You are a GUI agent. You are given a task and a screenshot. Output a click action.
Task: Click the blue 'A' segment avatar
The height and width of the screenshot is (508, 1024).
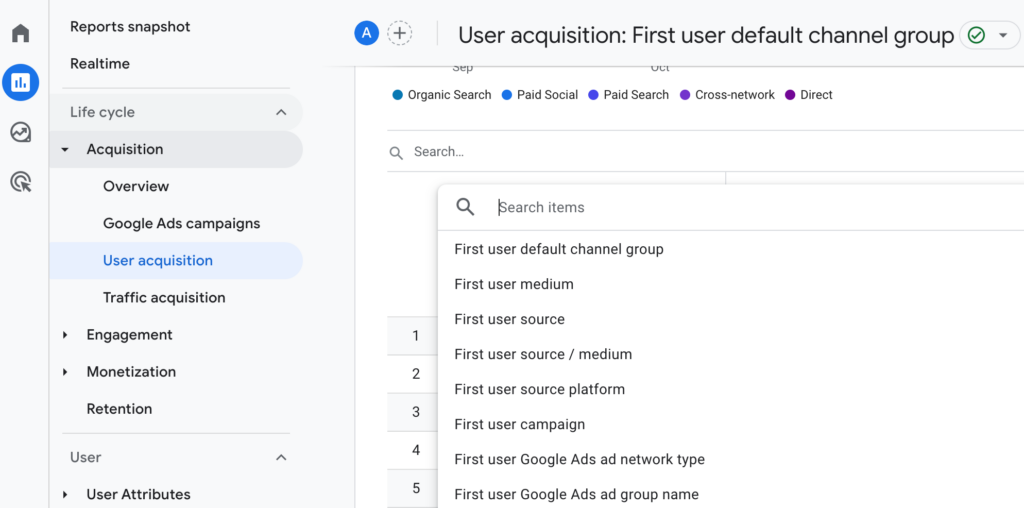click(x=366, y=33)
